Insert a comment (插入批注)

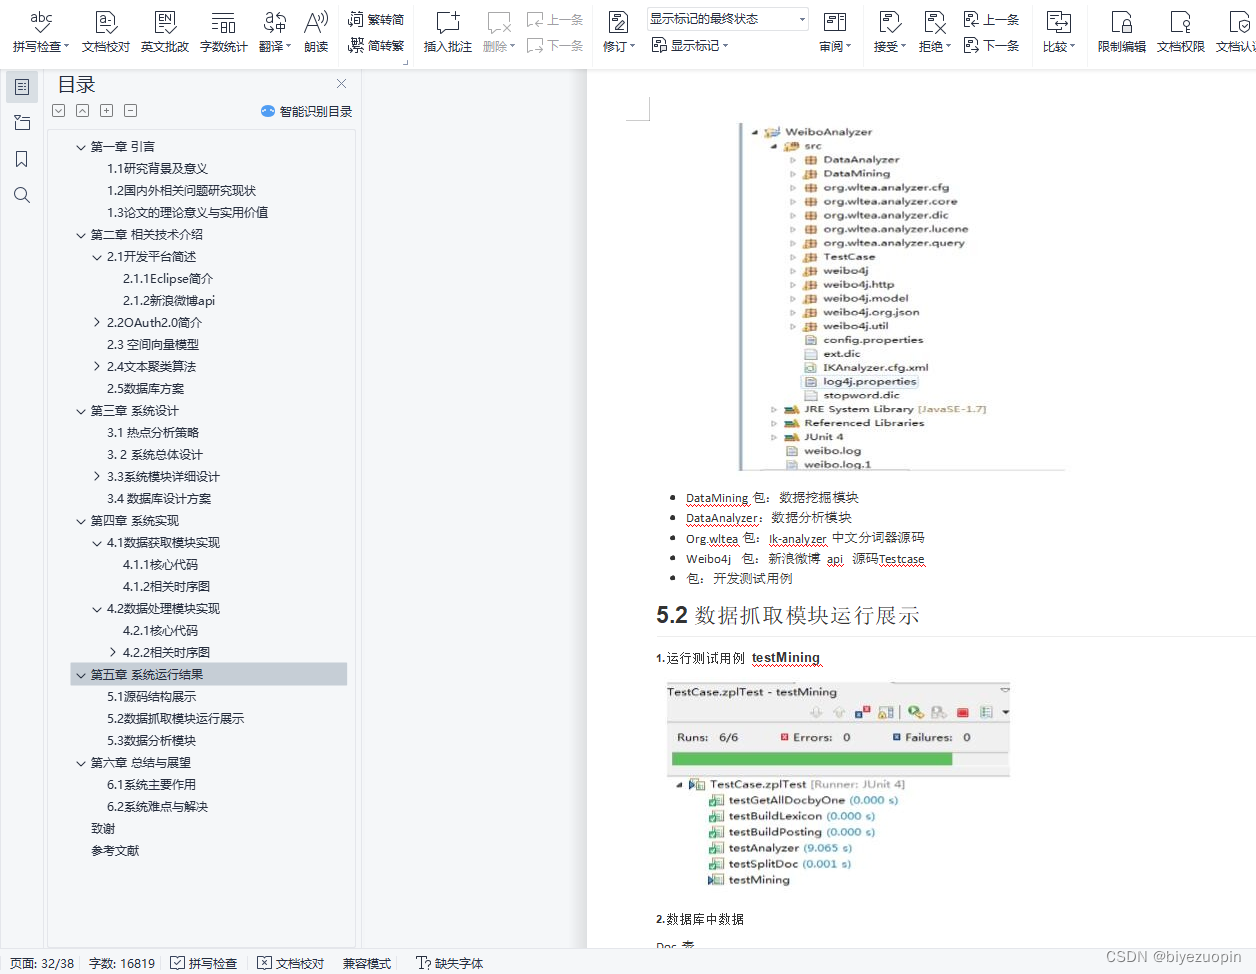point(448,32)
